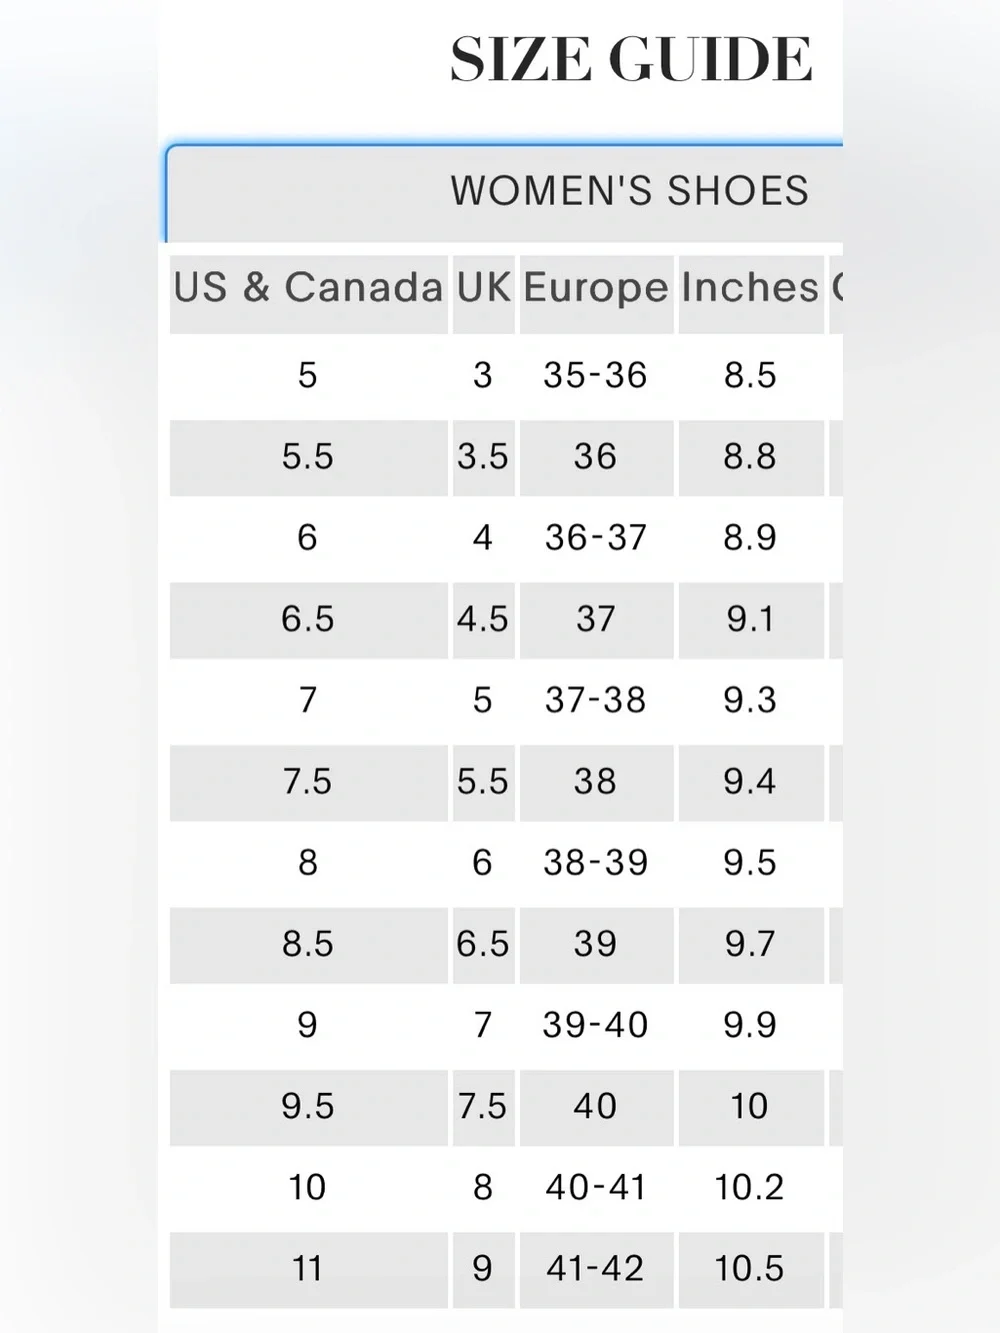The height and width of the screenshot is (1333, 1000).
Task: Select the Europe 36-37 cell
Action: [x=596, y=538]
